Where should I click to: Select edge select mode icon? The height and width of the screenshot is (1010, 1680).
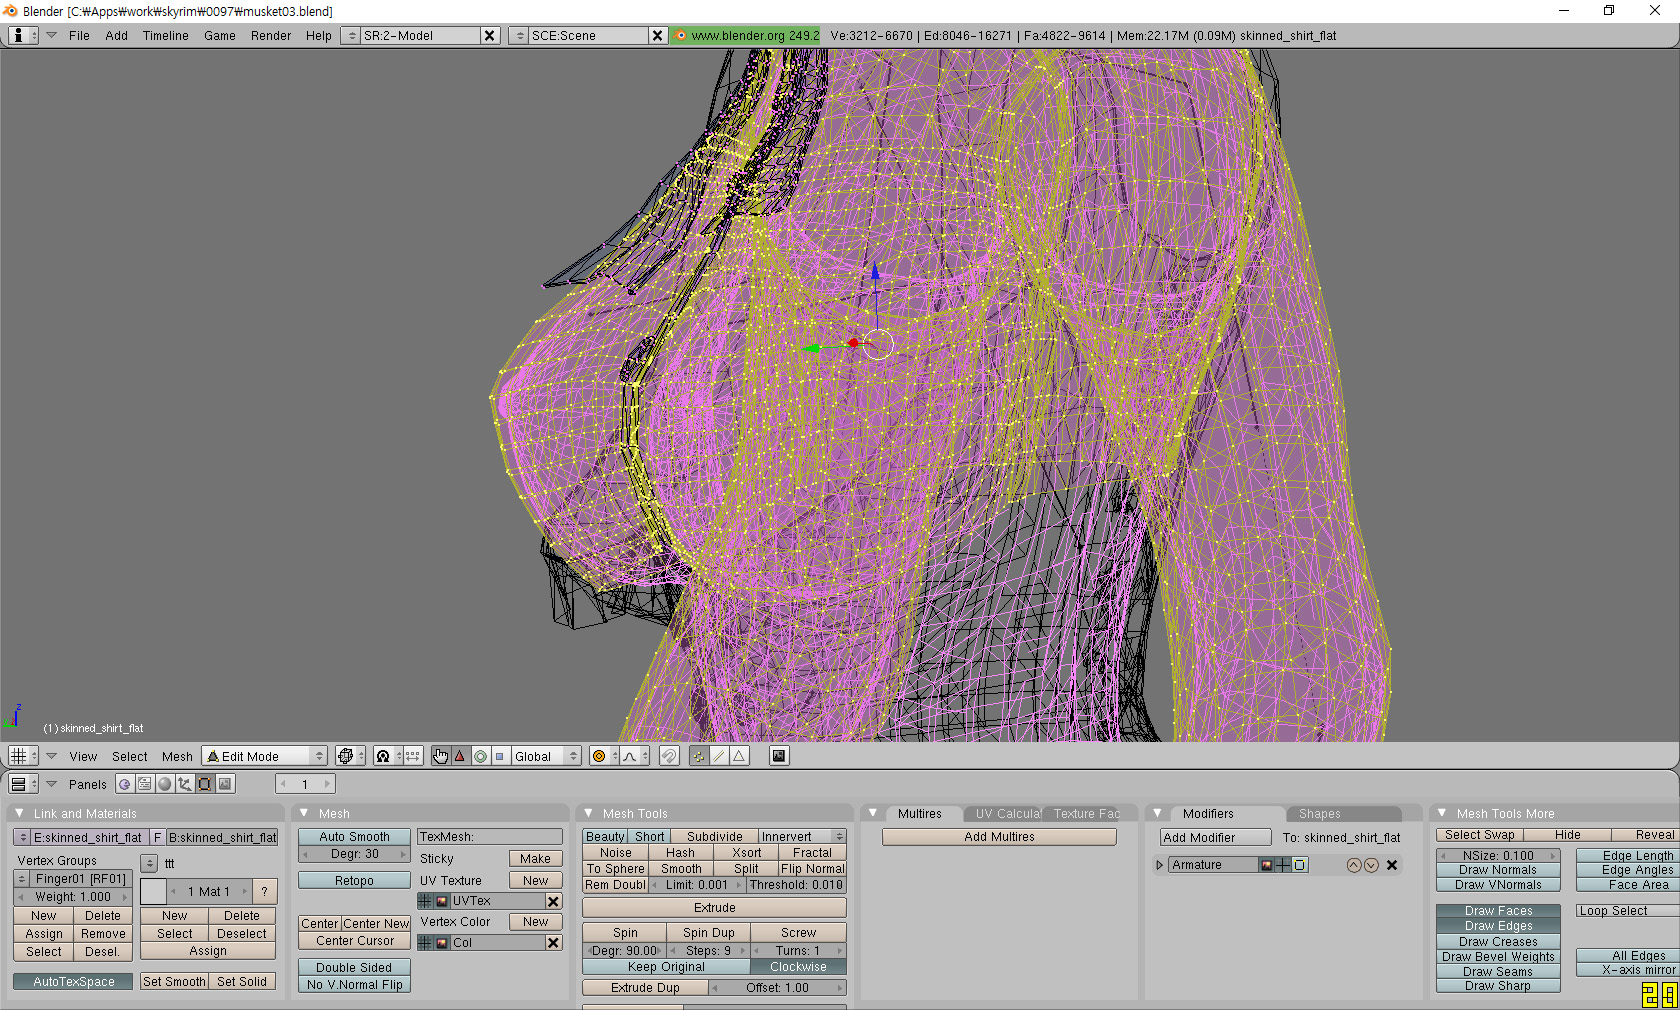tap(719, 756)
